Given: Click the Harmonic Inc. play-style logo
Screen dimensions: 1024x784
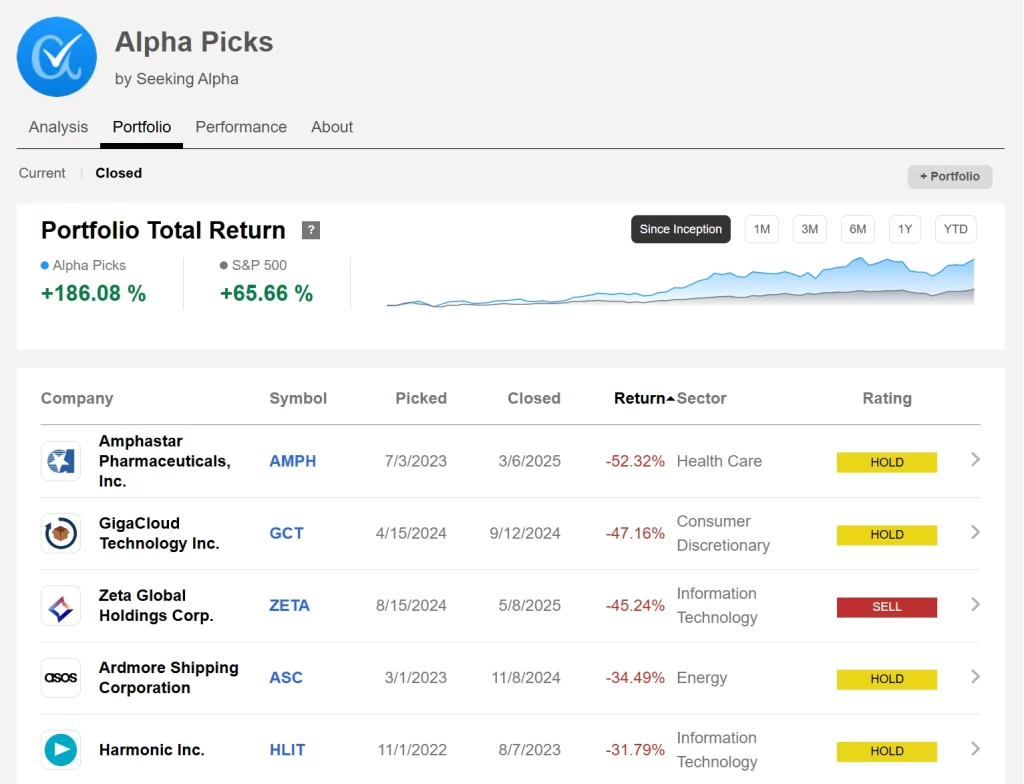Looking at the screenshot, I should [61, 750].
